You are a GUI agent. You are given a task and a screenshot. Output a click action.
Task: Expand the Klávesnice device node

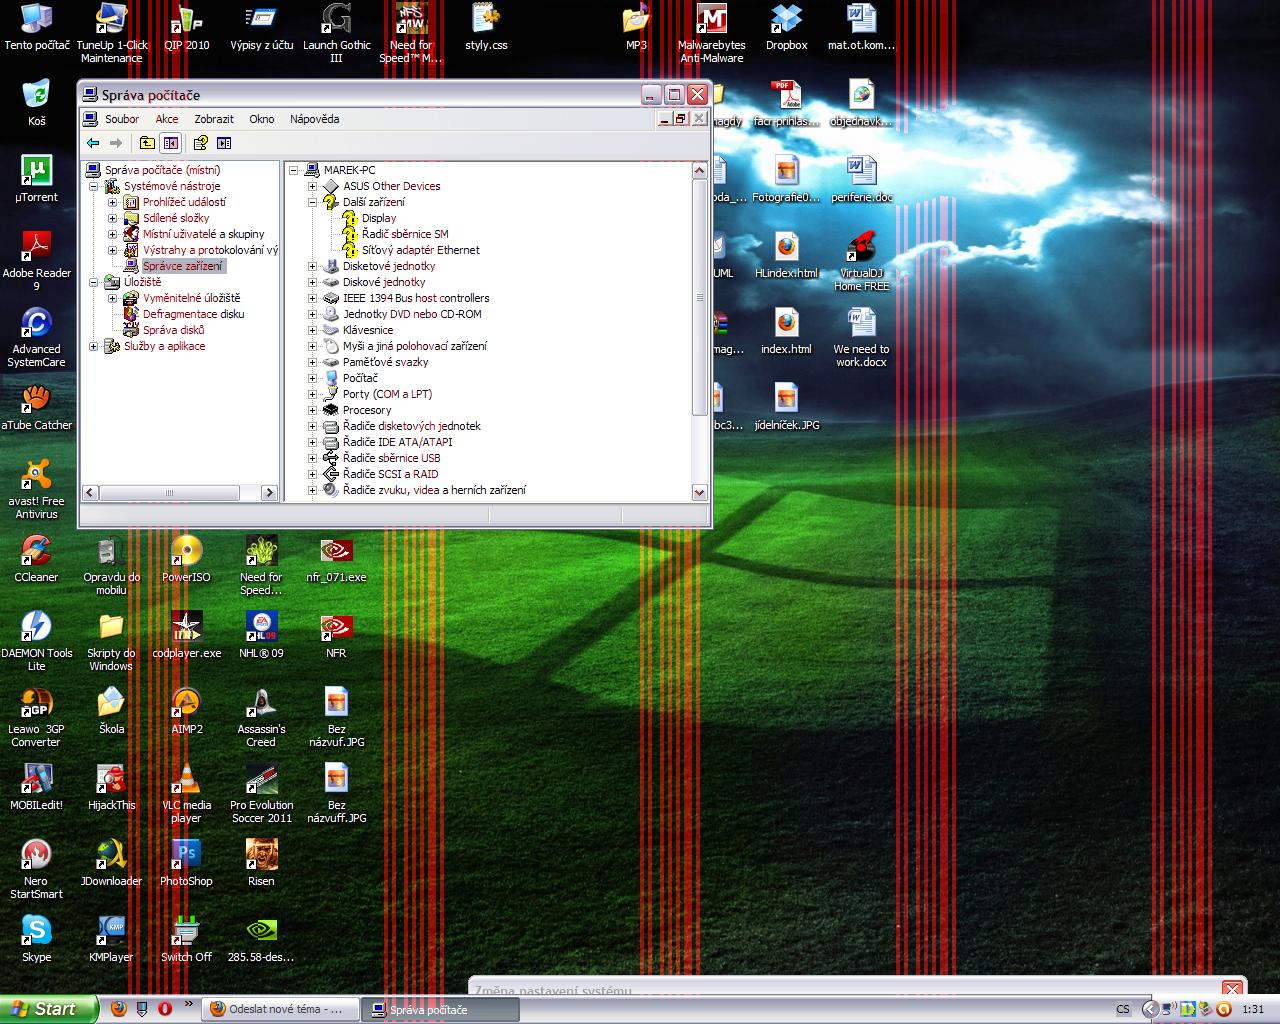click(312, 330)
